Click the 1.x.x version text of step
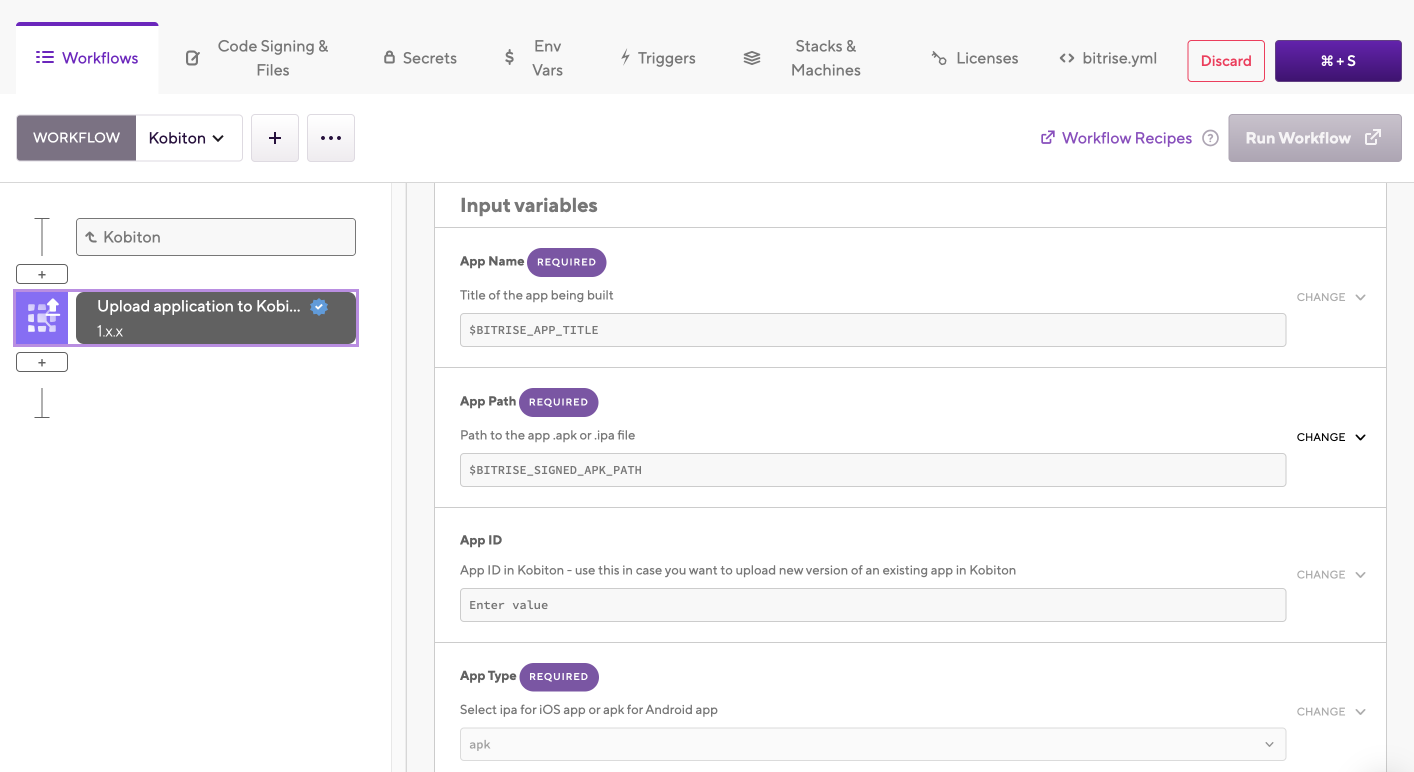The height and width of the screenshot is (772, 1414). tap(110, 331)
